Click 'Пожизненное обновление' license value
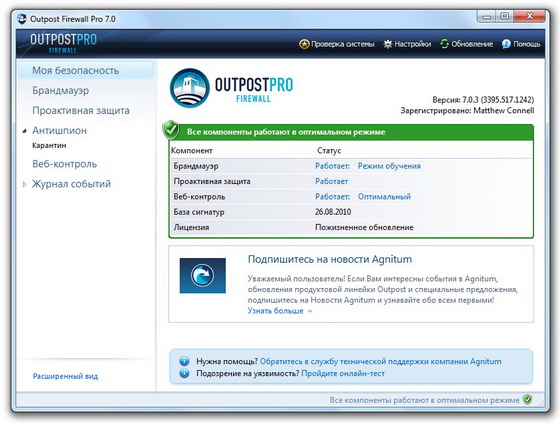The width and height of the screenshot is (560, 425). [364, 227]
